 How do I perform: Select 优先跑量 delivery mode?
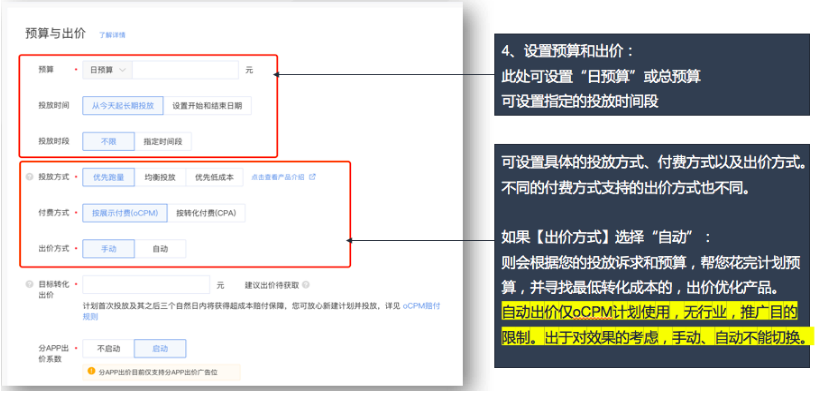pyautogui.click(x=108, y=177)
